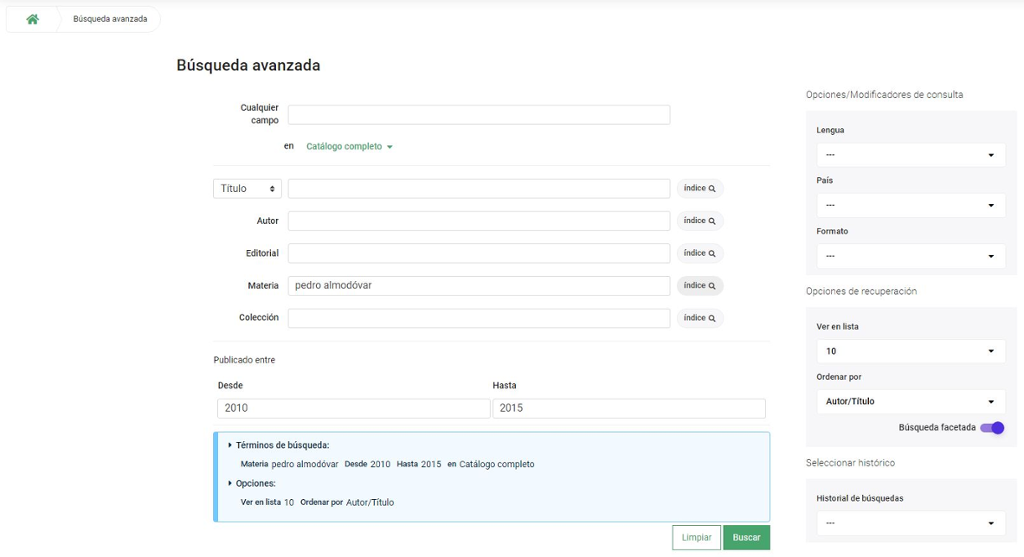Disable the Búsqueda facetada switch
This screenshot has width=1024, height=557.
(x=991, y=428)
